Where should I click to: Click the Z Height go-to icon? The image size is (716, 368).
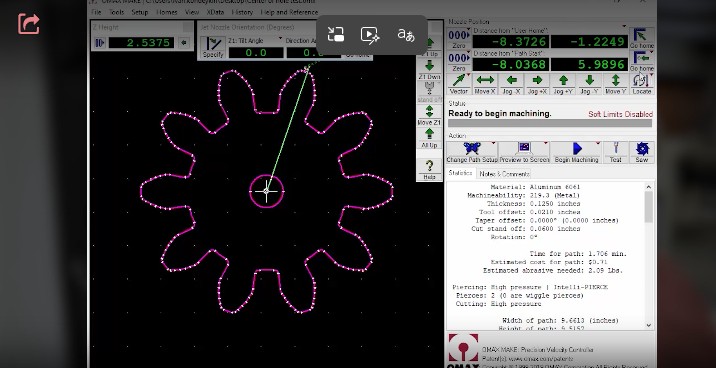[x=99, y=43]
